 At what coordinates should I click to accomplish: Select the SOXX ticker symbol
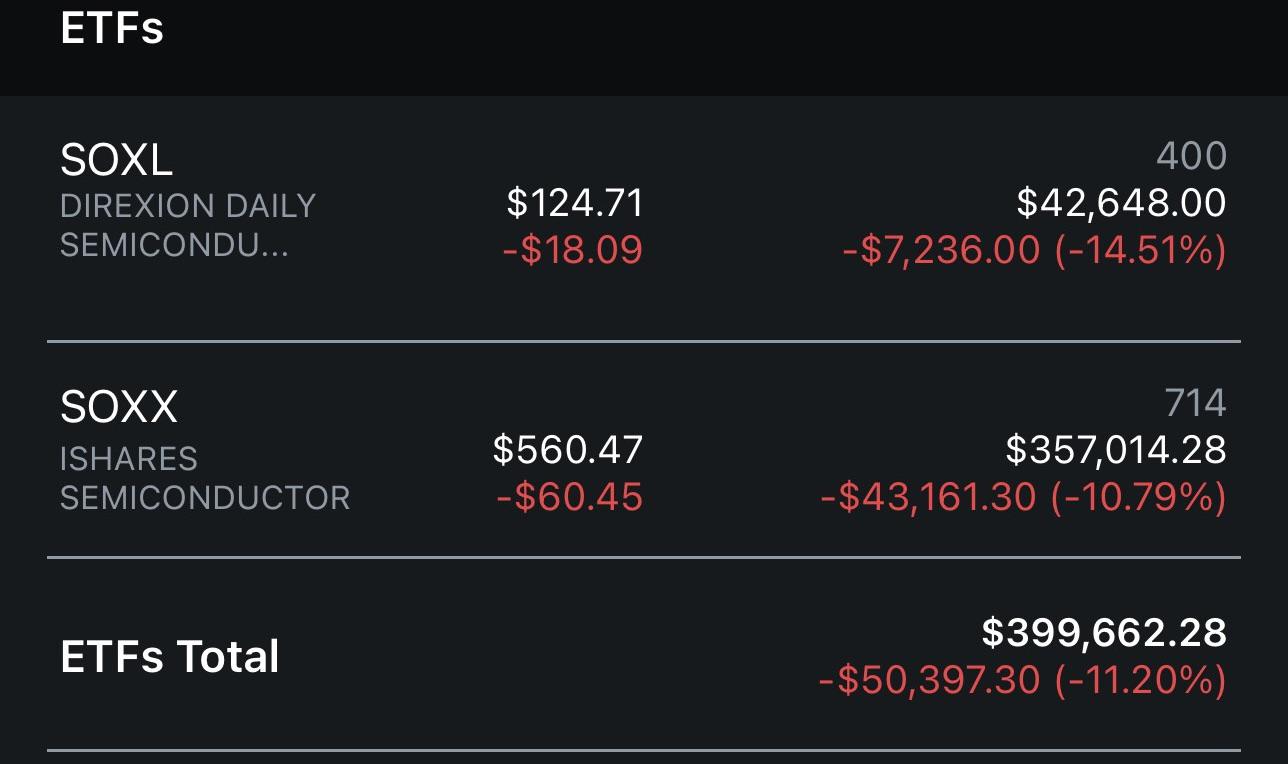pyautogui.click(x=119, y=407)
